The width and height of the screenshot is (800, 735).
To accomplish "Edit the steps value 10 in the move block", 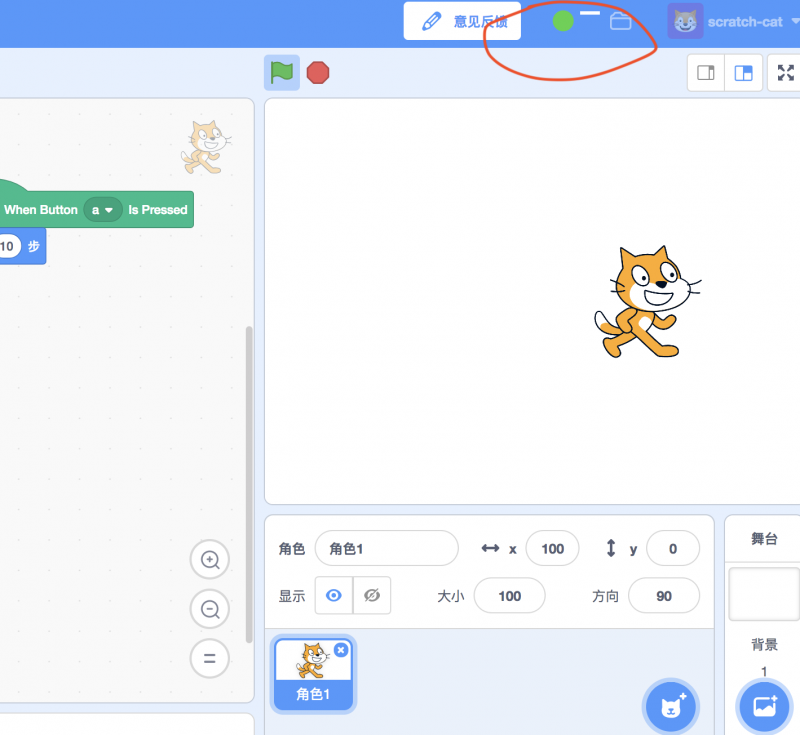I will coord(8,246).
